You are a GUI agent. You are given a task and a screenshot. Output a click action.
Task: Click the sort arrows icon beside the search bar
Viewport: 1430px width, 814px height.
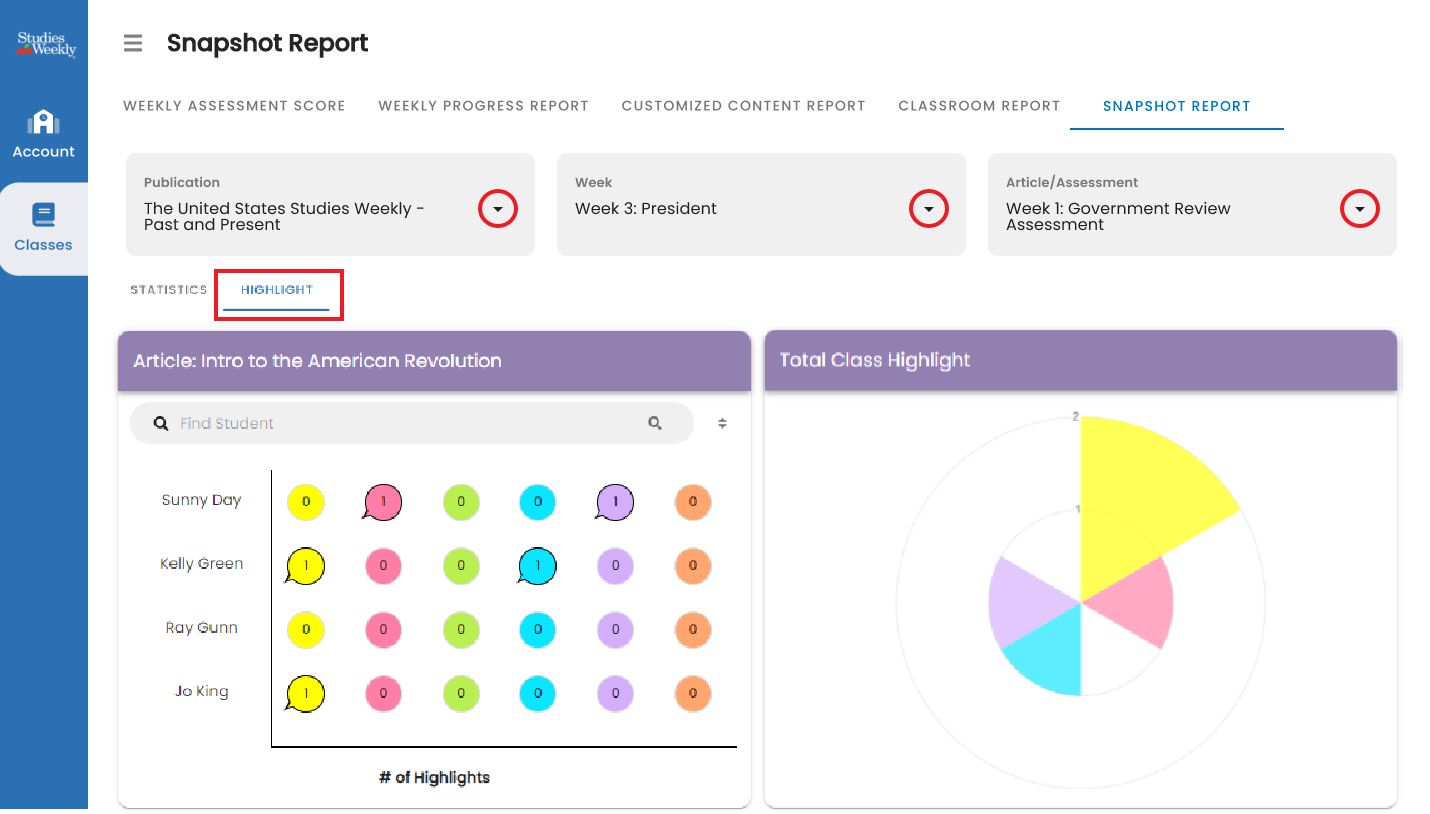coord(722,423)
